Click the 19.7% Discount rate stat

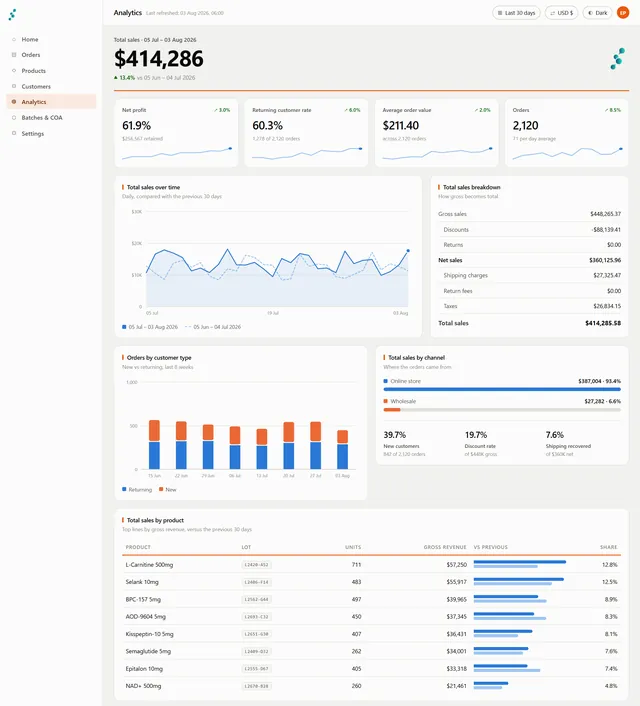coord(481,444)
